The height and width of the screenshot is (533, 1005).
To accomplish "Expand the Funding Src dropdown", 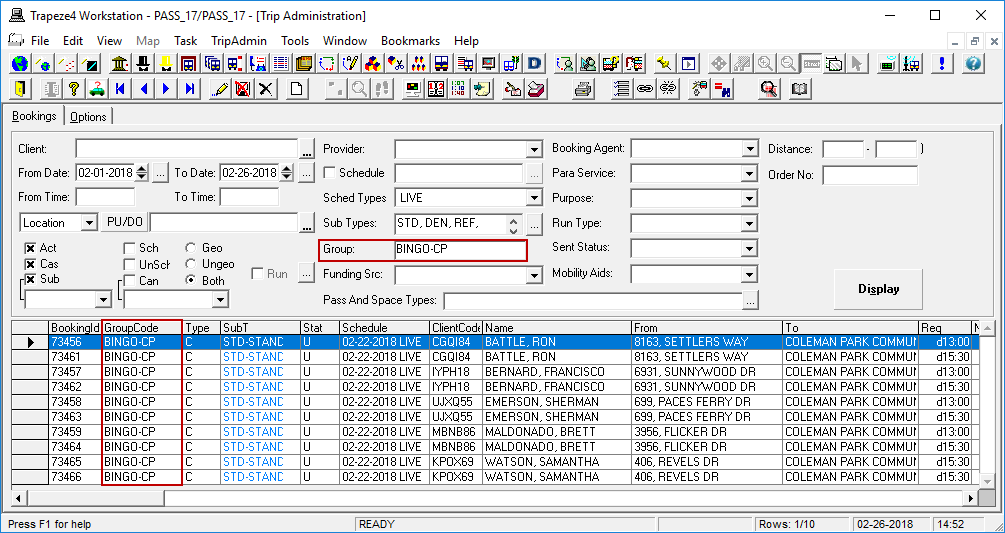I will click(535, 275).
